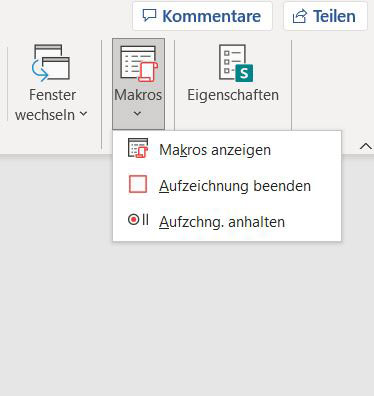
Task: Choose Aufzeichnung beenden from the menu
Action: 227,185
